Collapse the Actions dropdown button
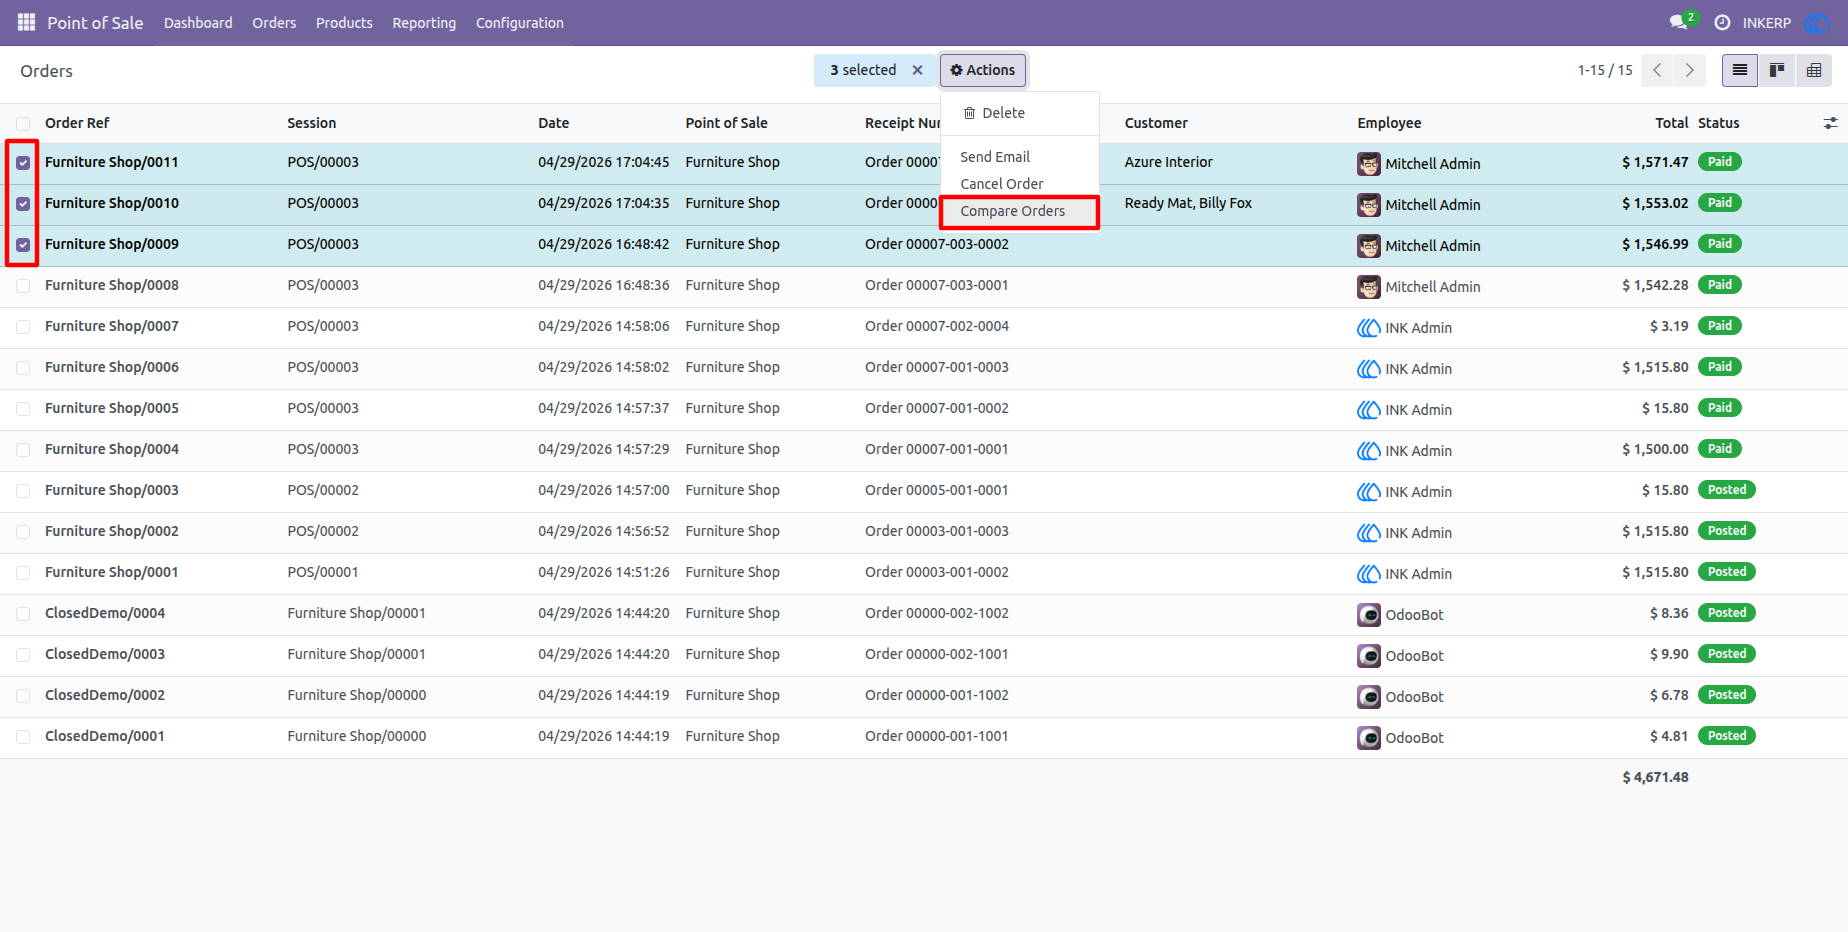Viewport: 1848px width, 932px height. pos(983,70)
